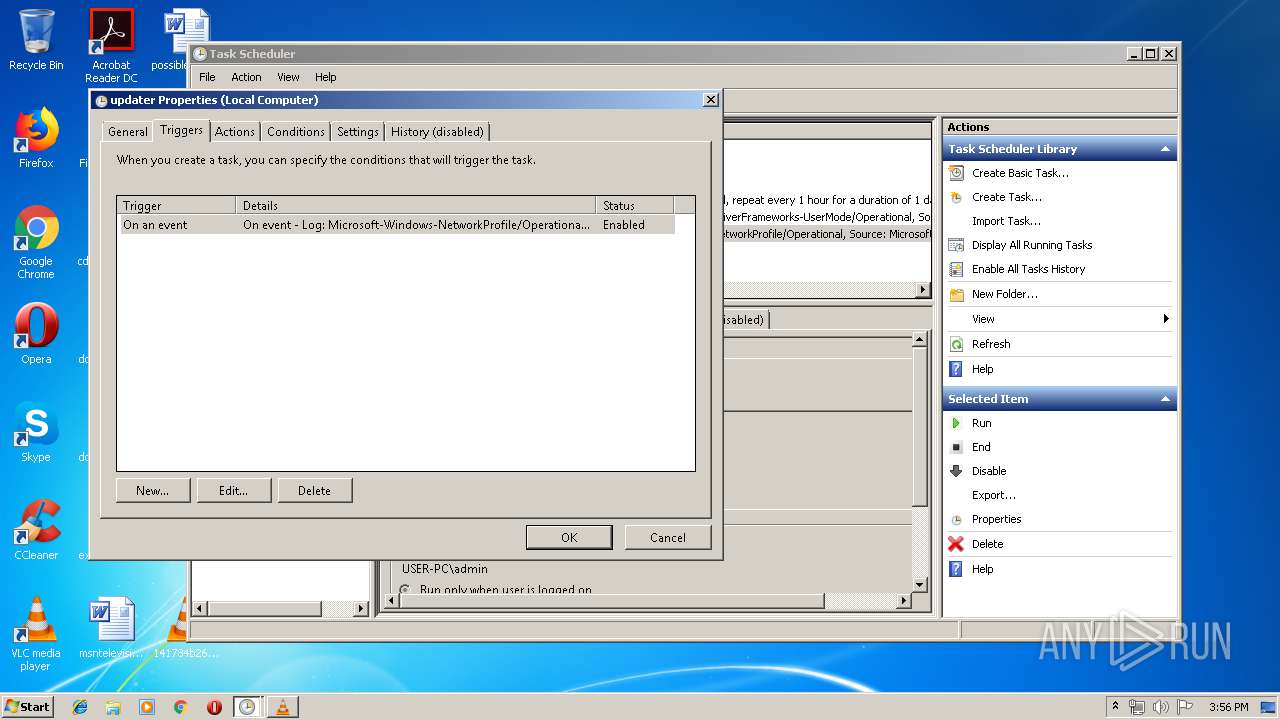
Task: Select Run only when user is logged on
Action: tap(405, 590)
